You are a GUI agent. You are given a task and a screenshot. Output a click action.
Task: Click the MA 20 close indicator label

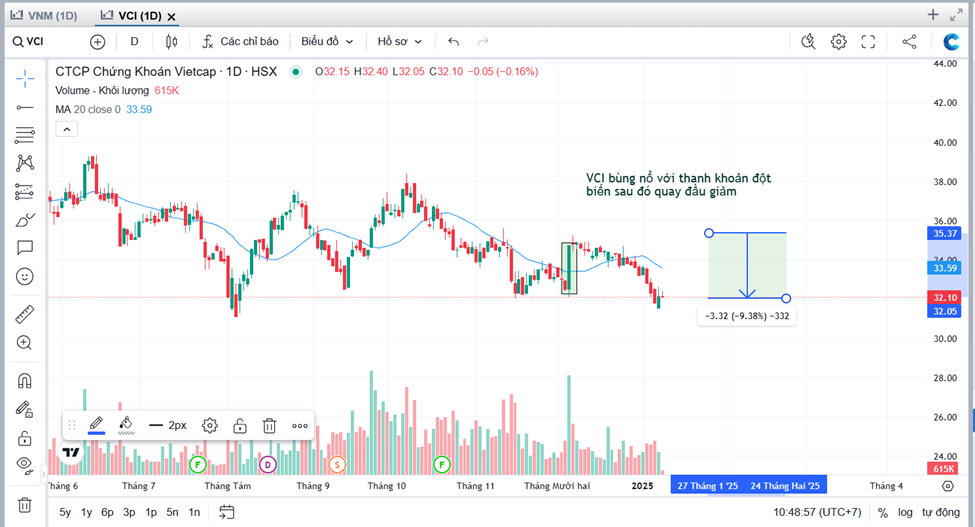[x=88, y=109]
